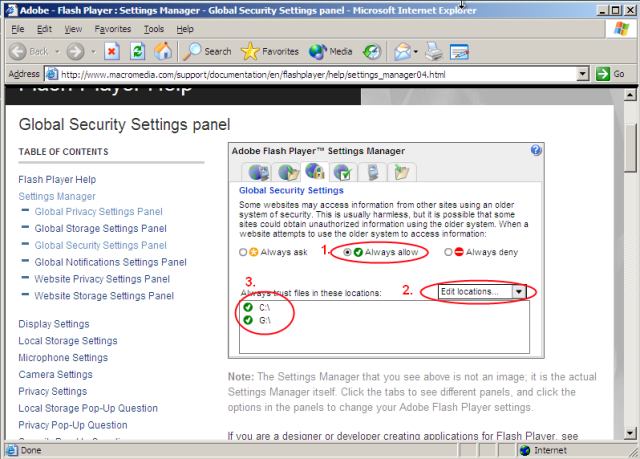Select the Always deny radio button
The image size is (640, 459).
tap(448, 252)
